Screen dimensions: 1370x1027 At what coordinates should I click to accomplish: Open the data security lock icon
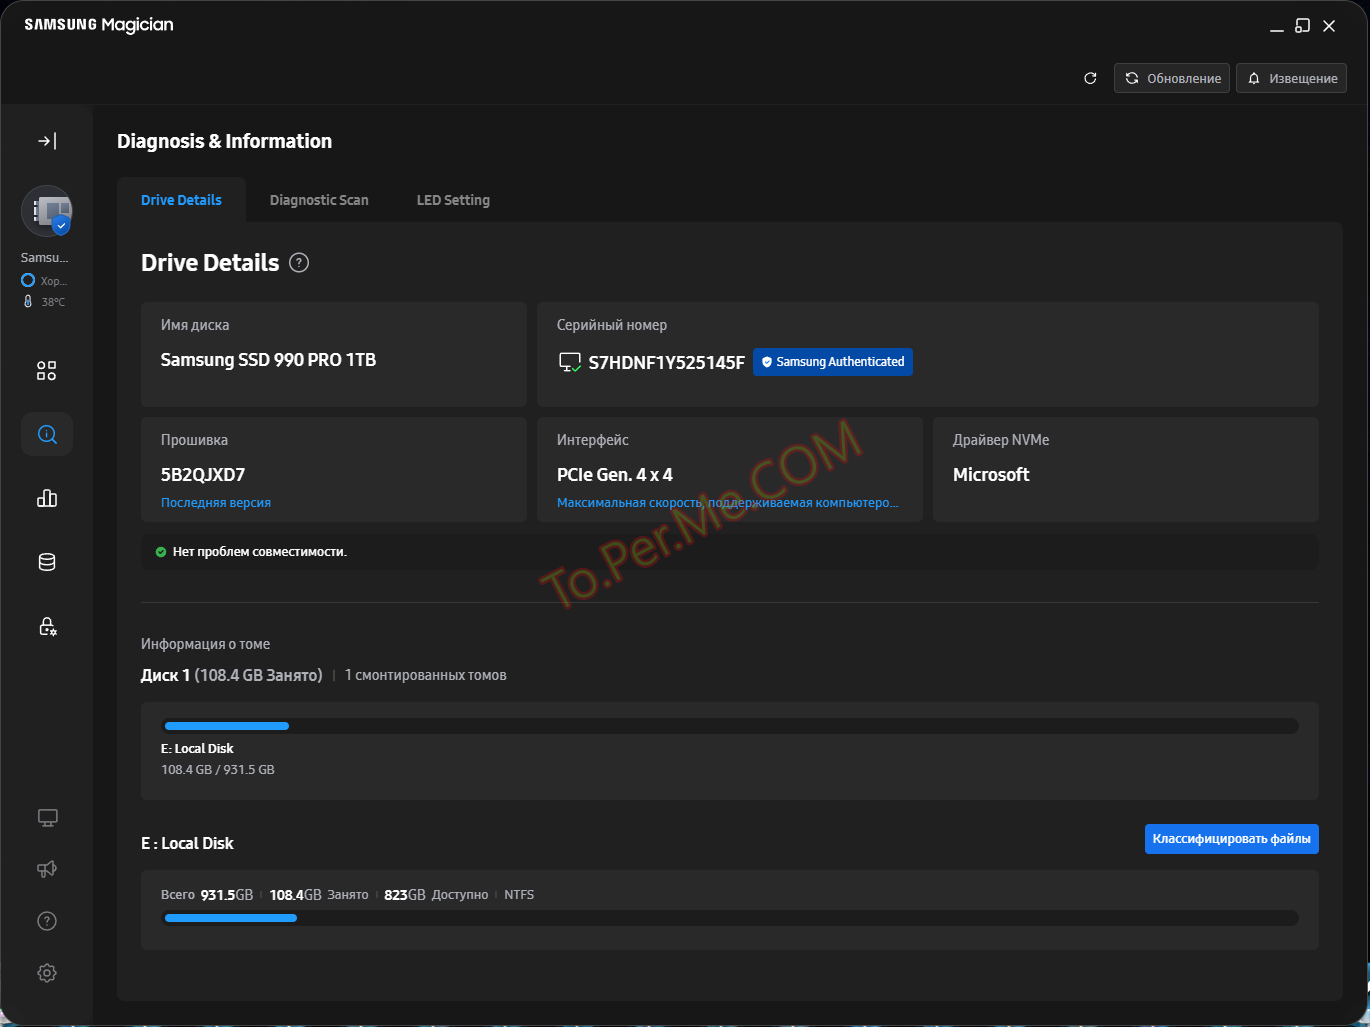[x=47, y=626]
